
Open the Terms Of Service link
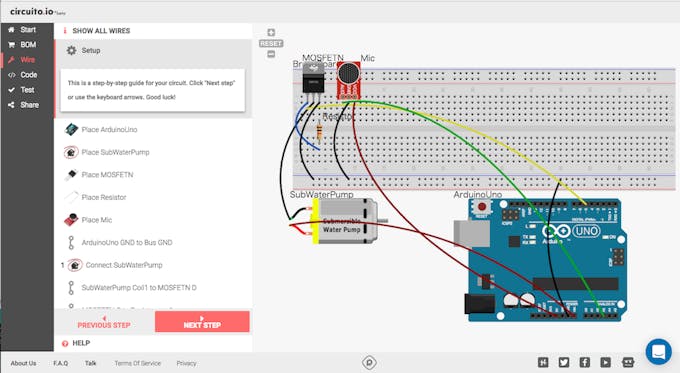137,363
